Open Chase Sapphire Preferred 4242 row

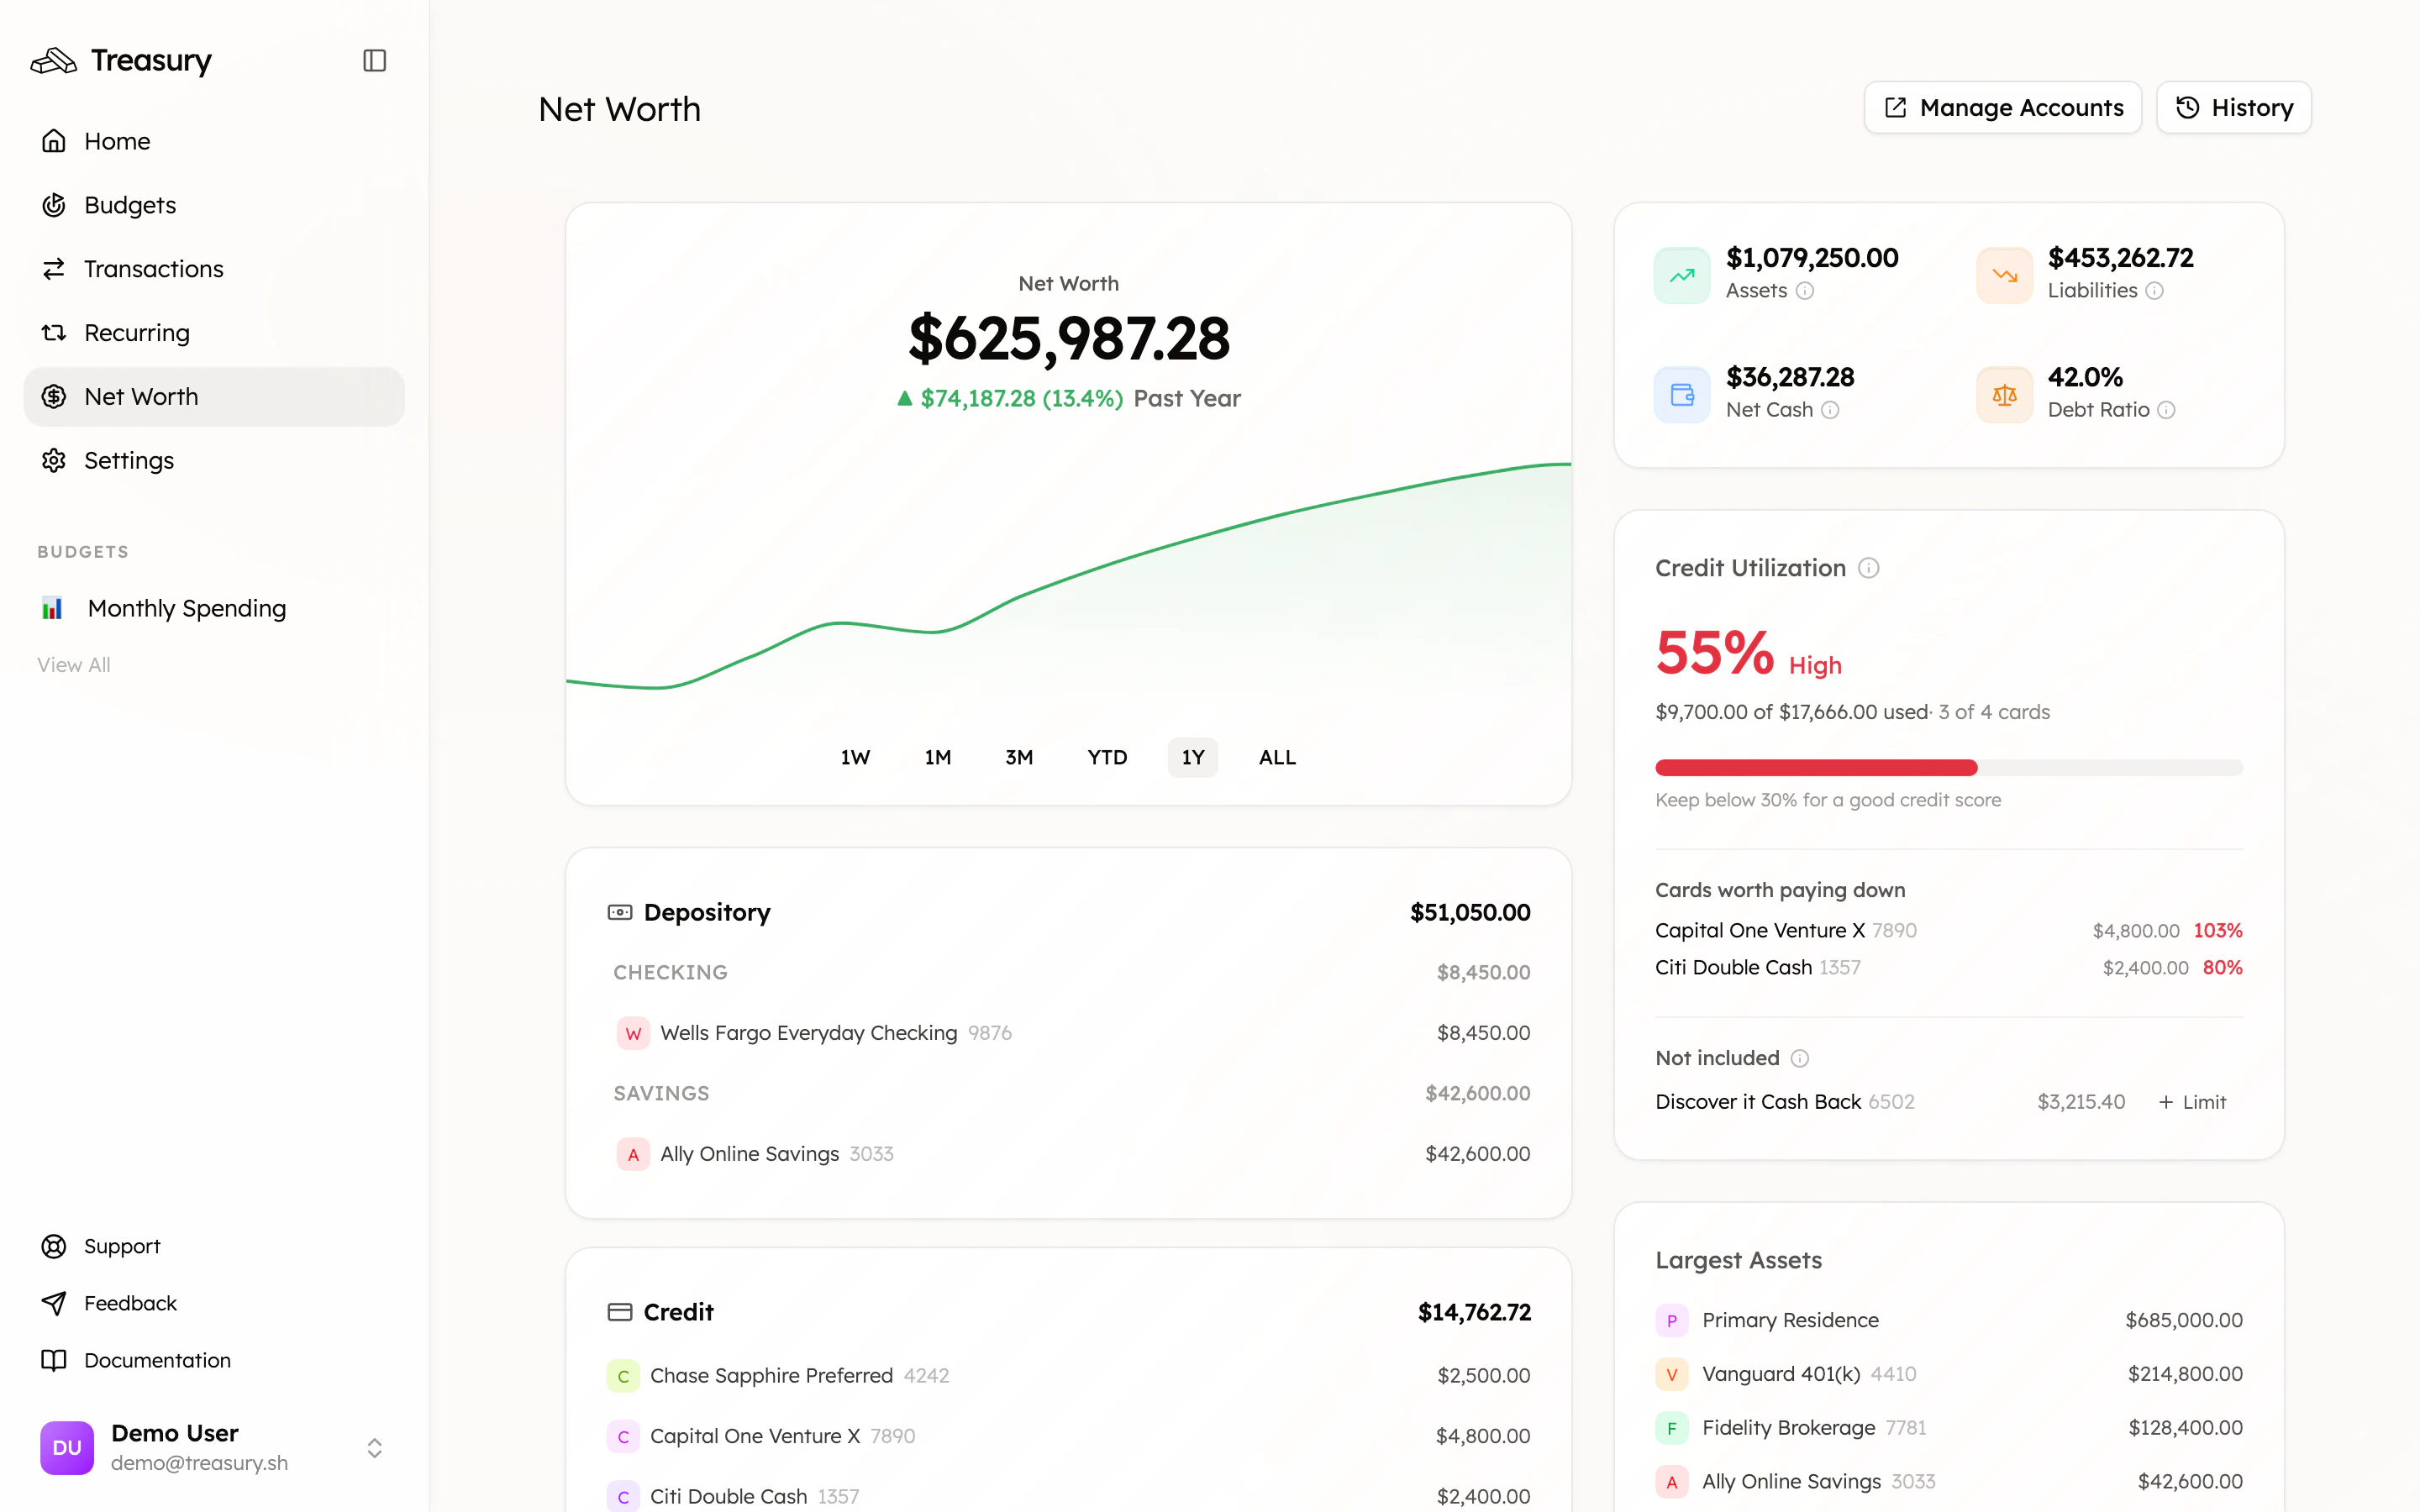coord(1070,1376)
